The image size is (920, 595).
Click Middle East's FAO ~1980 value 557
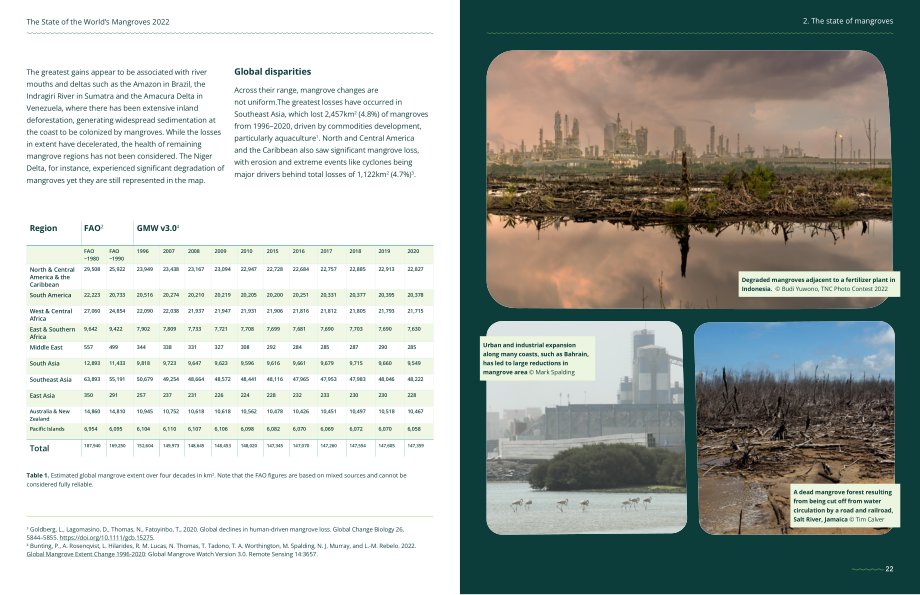(x=88, y=347)
